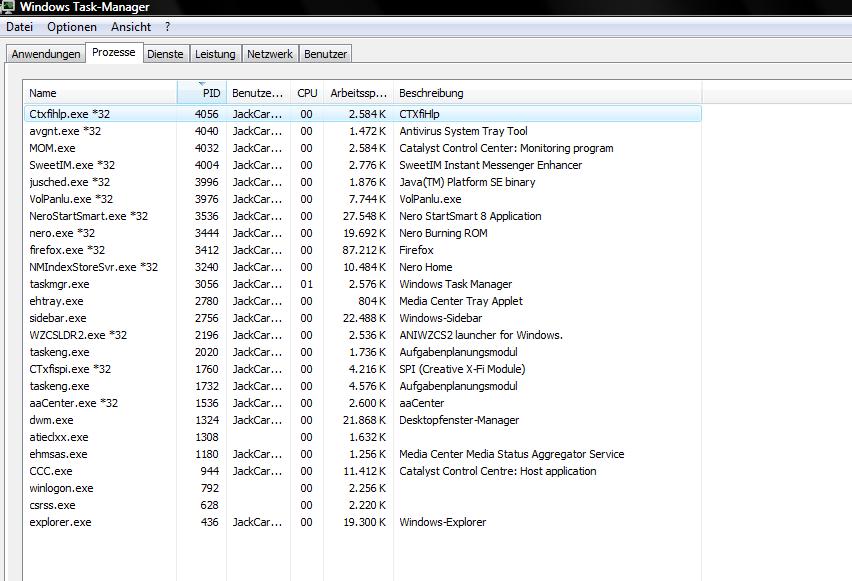Select the CCC.exe process

tap(362, 471)
